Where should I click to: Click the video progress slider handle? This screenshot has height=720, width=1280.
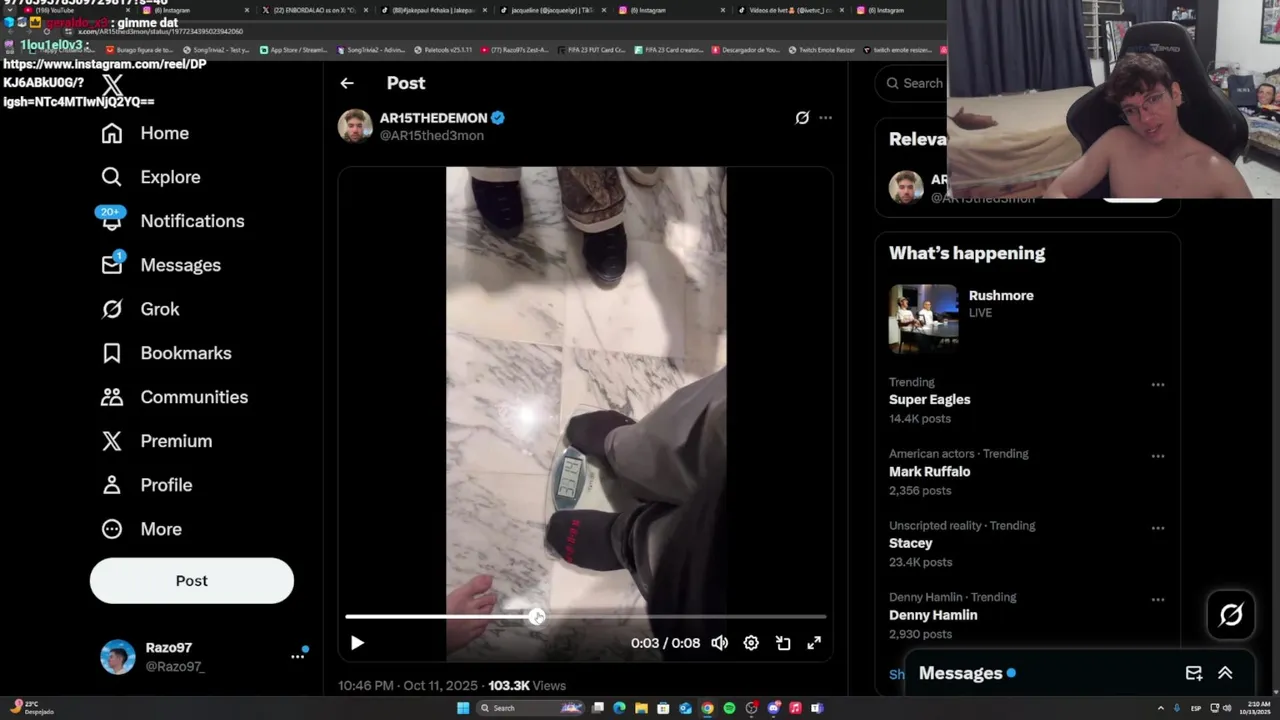pos(537,617)
